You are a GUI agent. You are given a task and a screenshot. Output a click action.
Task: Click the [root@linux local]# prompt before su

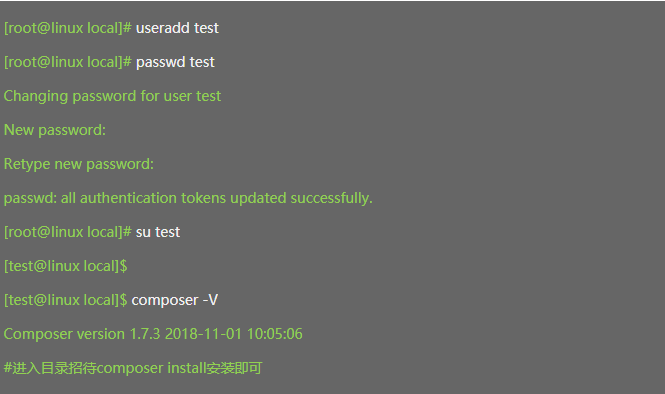[x=67, y=232]
